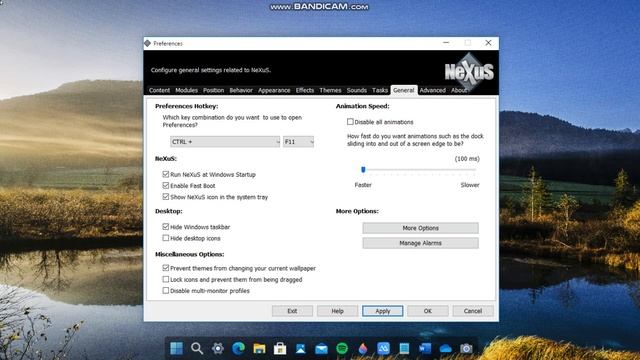The width and height of the screenshot is (640, 360).
Task: Open the Sounds tab
Action: point(357,90)
